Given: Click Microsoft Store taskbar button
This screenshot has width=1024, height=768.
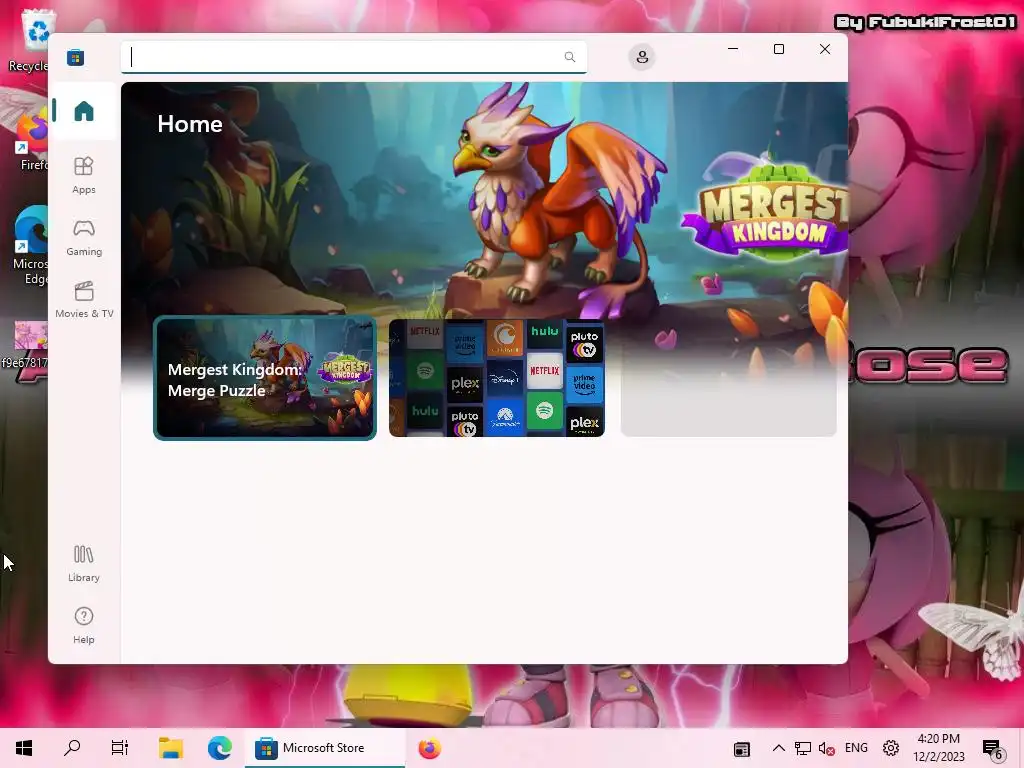Looking at the screenshot, I should click(x=325, y=748).
